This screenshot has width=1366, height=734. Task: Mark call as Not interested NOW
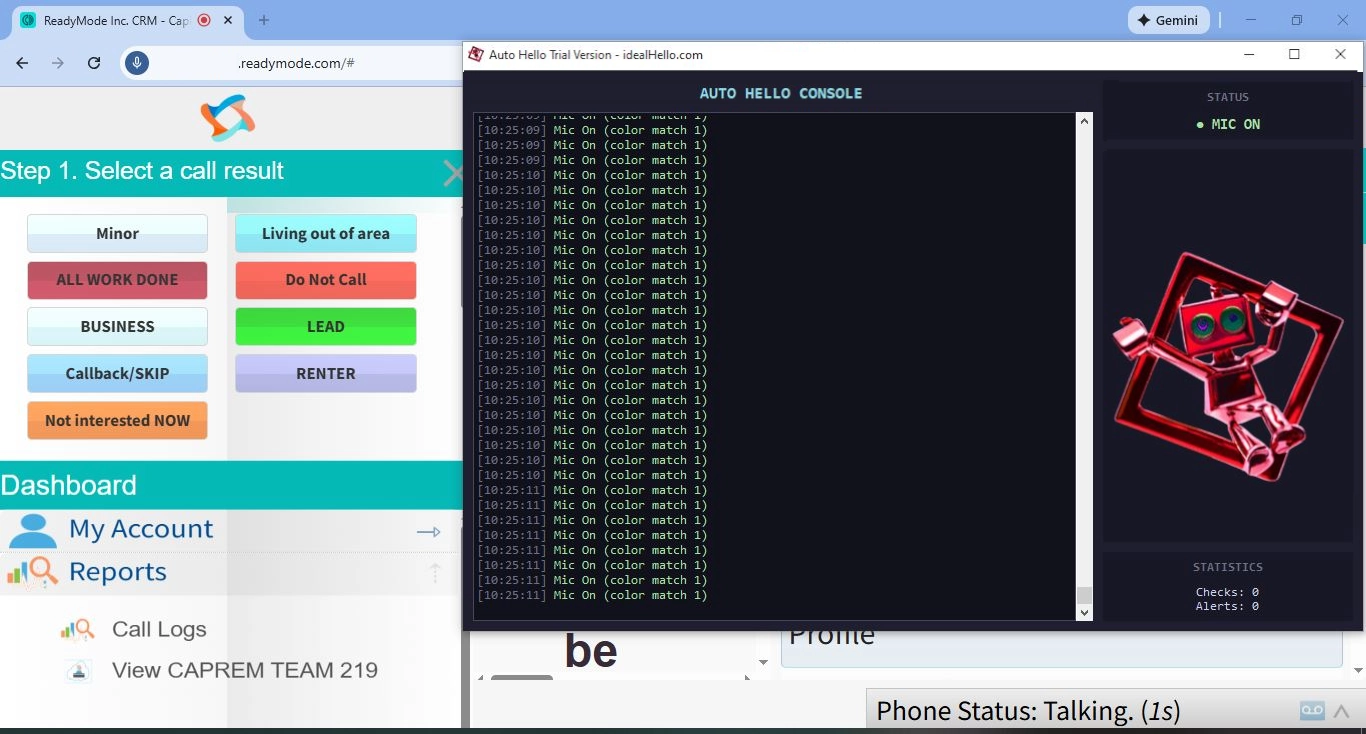[117, 421]
